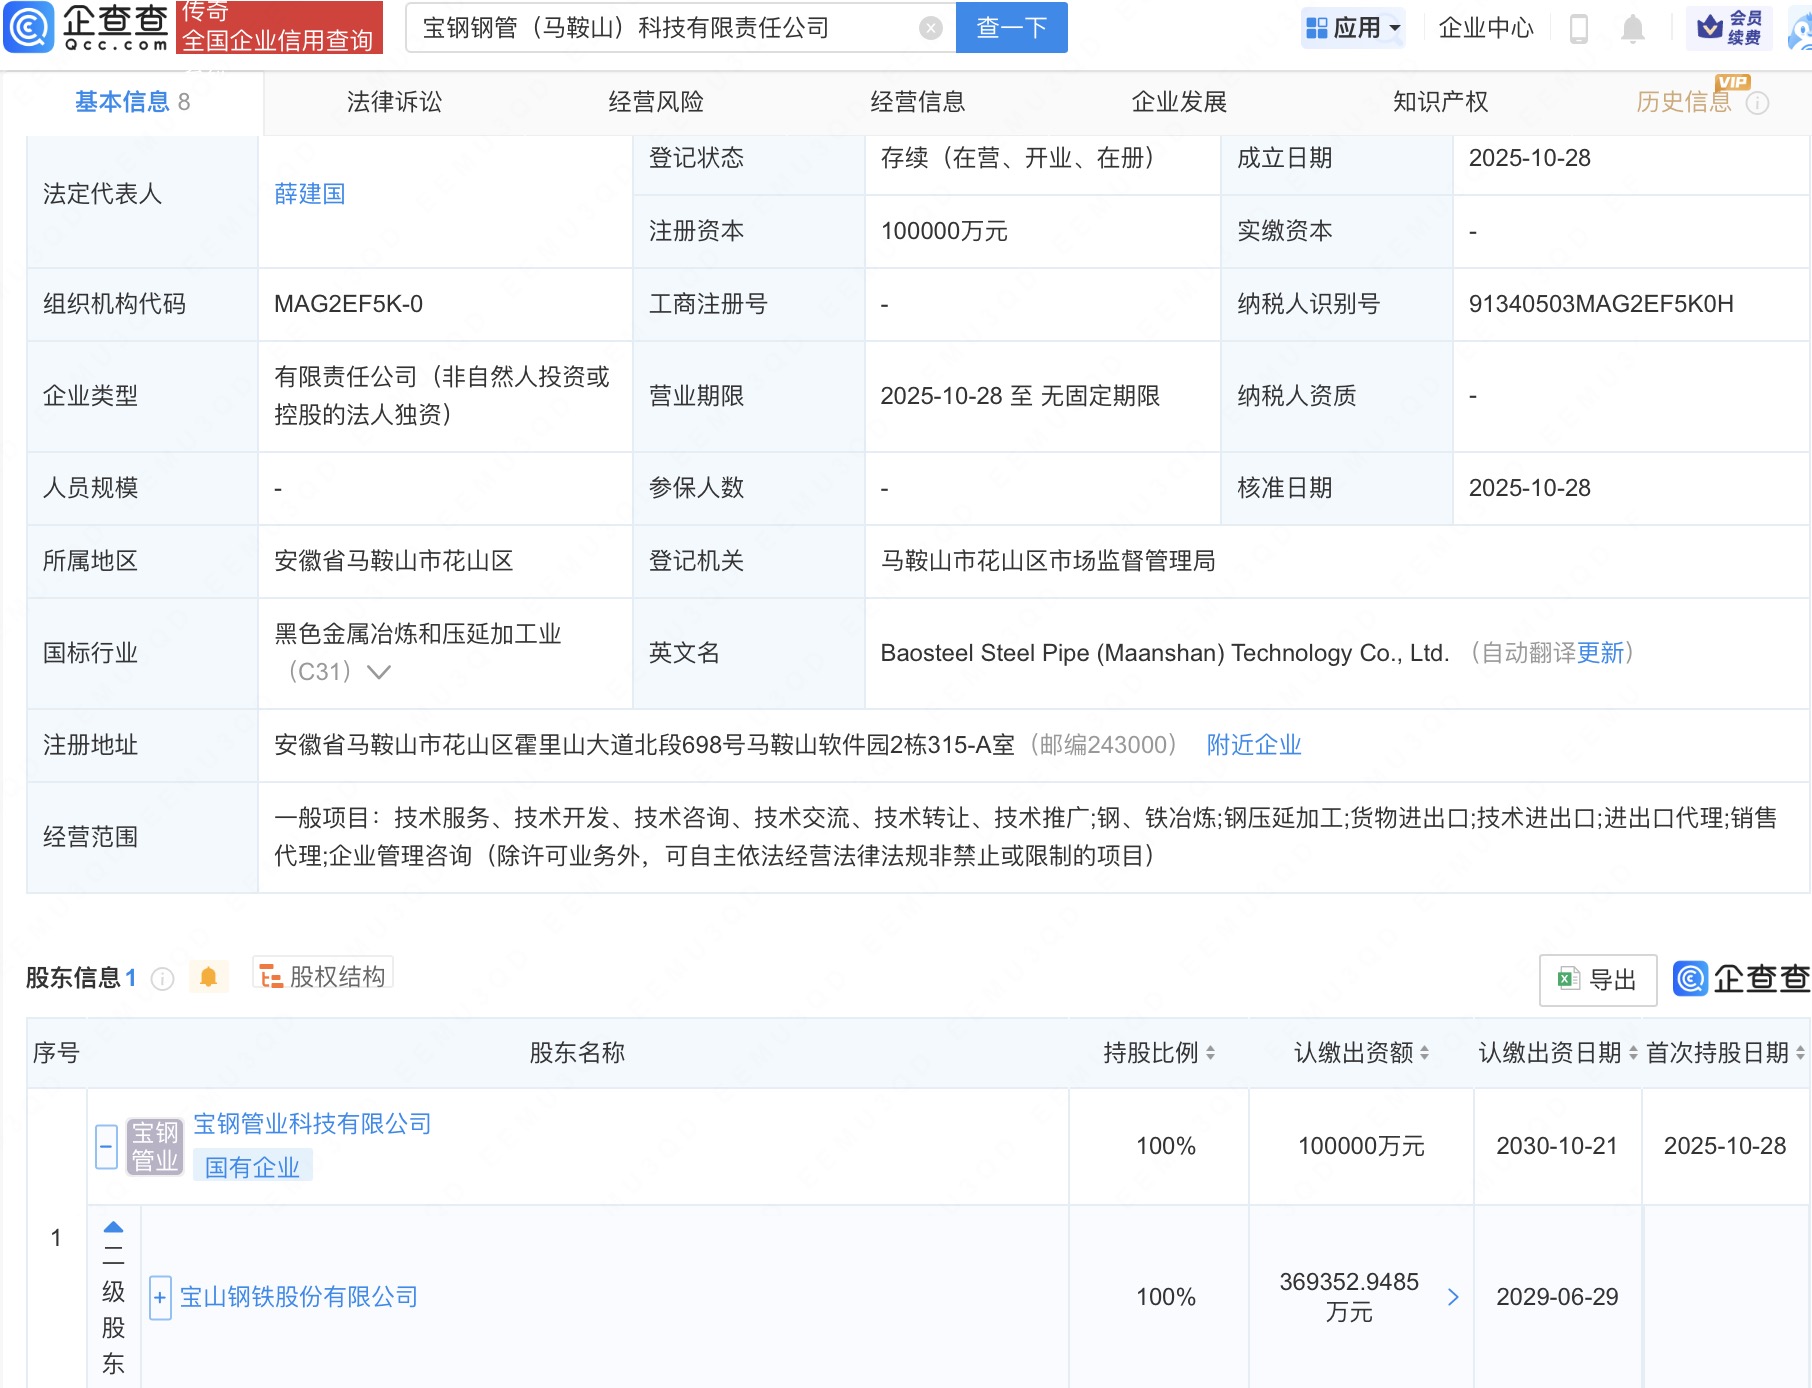Image resolution: width=1812 pixels, height=1388 pixels.
Task: Clear the search box text
Action: coord(930,28)
